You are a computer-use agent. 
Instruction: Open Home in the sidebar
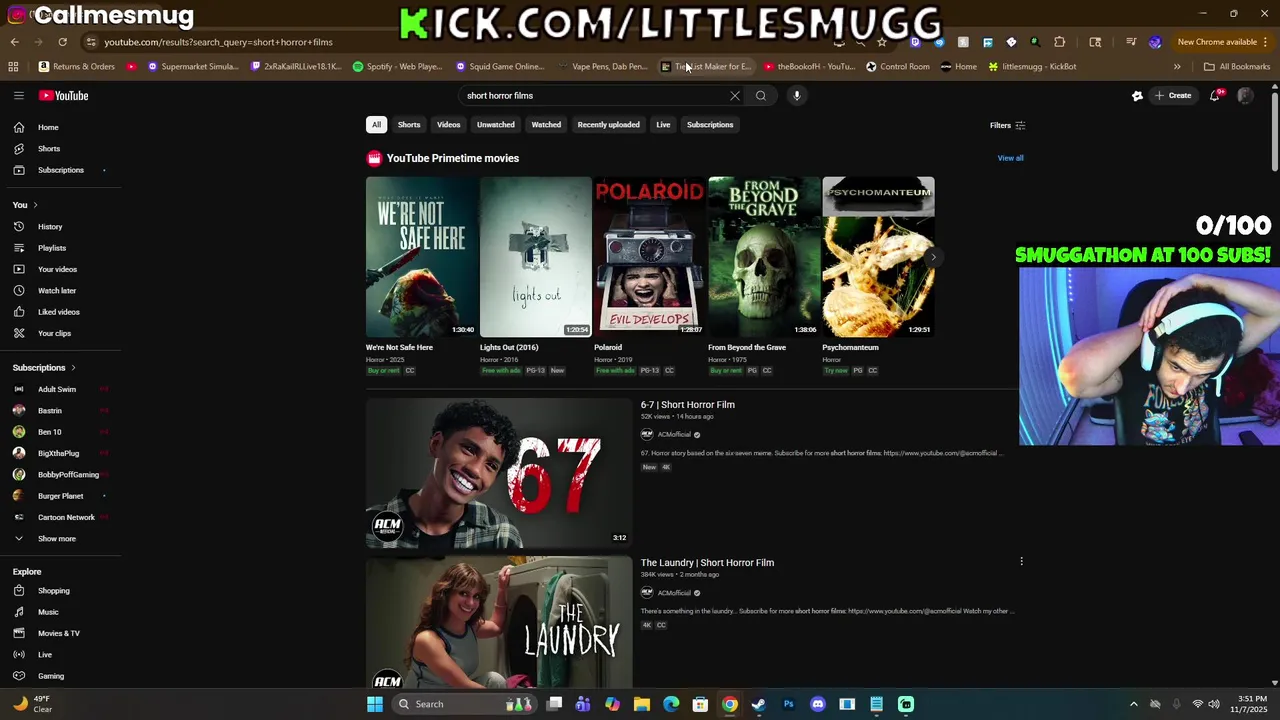[48, 128]
